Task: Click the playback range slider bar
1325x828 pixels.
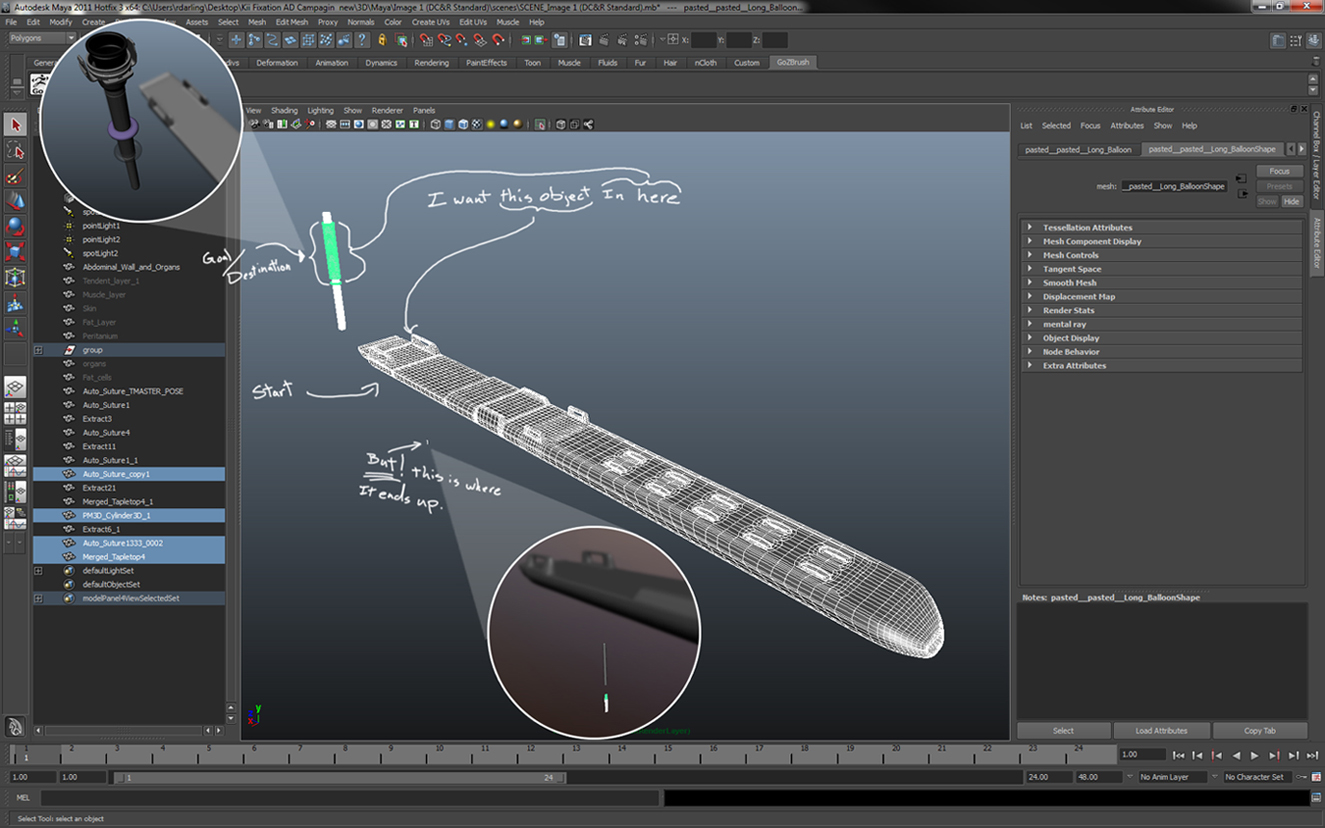Action: coord(338,777)
